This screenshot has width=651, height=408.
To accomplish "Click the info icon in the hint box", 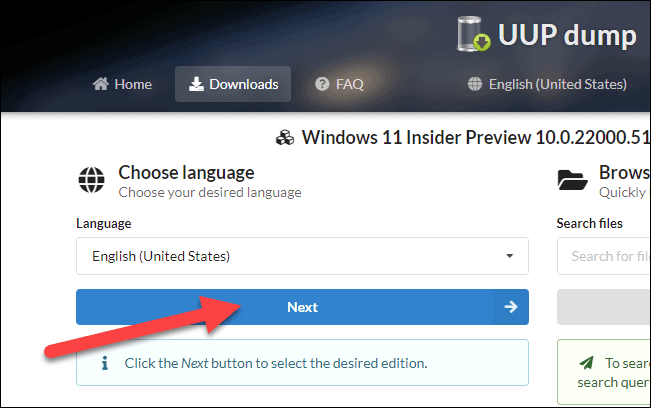I will tap(104, 363).
